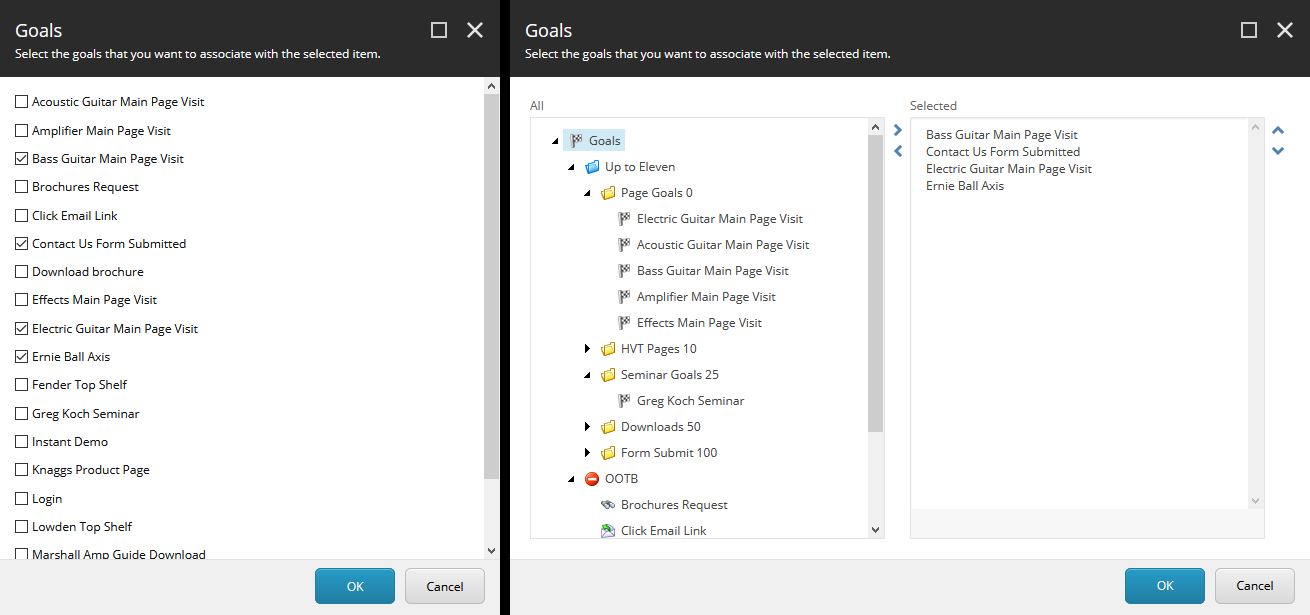This screenshot has height=615, width=1310.
Task: Enable the Instant Demo checkbox
Action: pyautogui.click(x=22, y=441)
